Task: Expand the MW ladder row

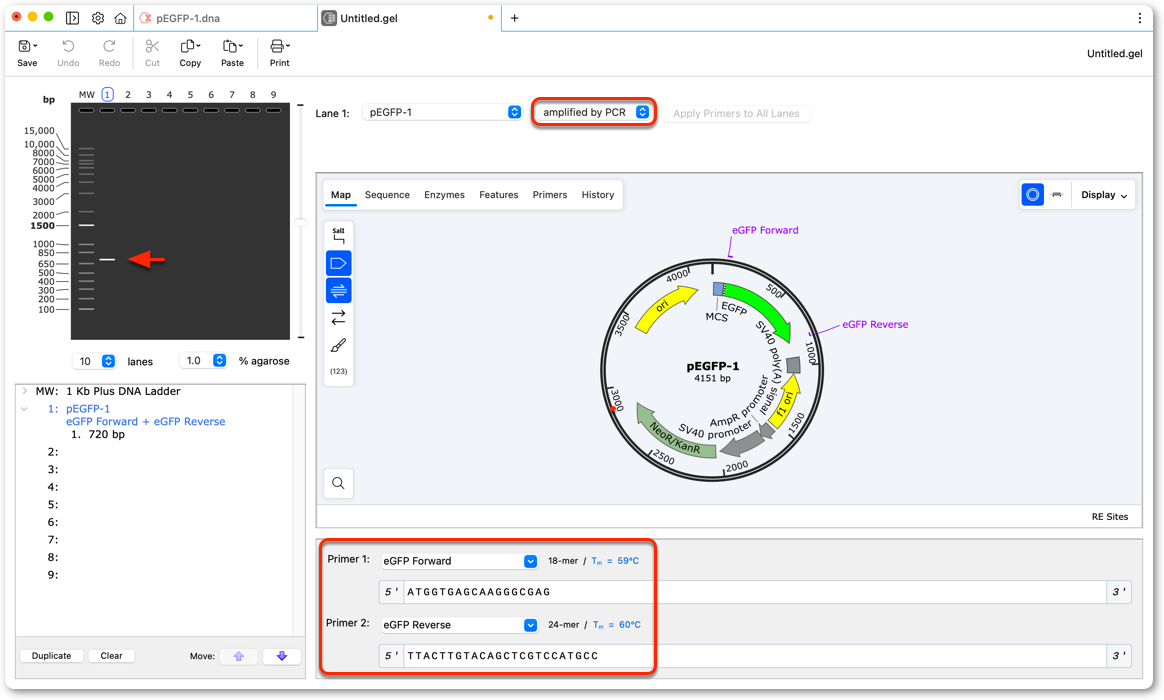Action: (24, 390)
